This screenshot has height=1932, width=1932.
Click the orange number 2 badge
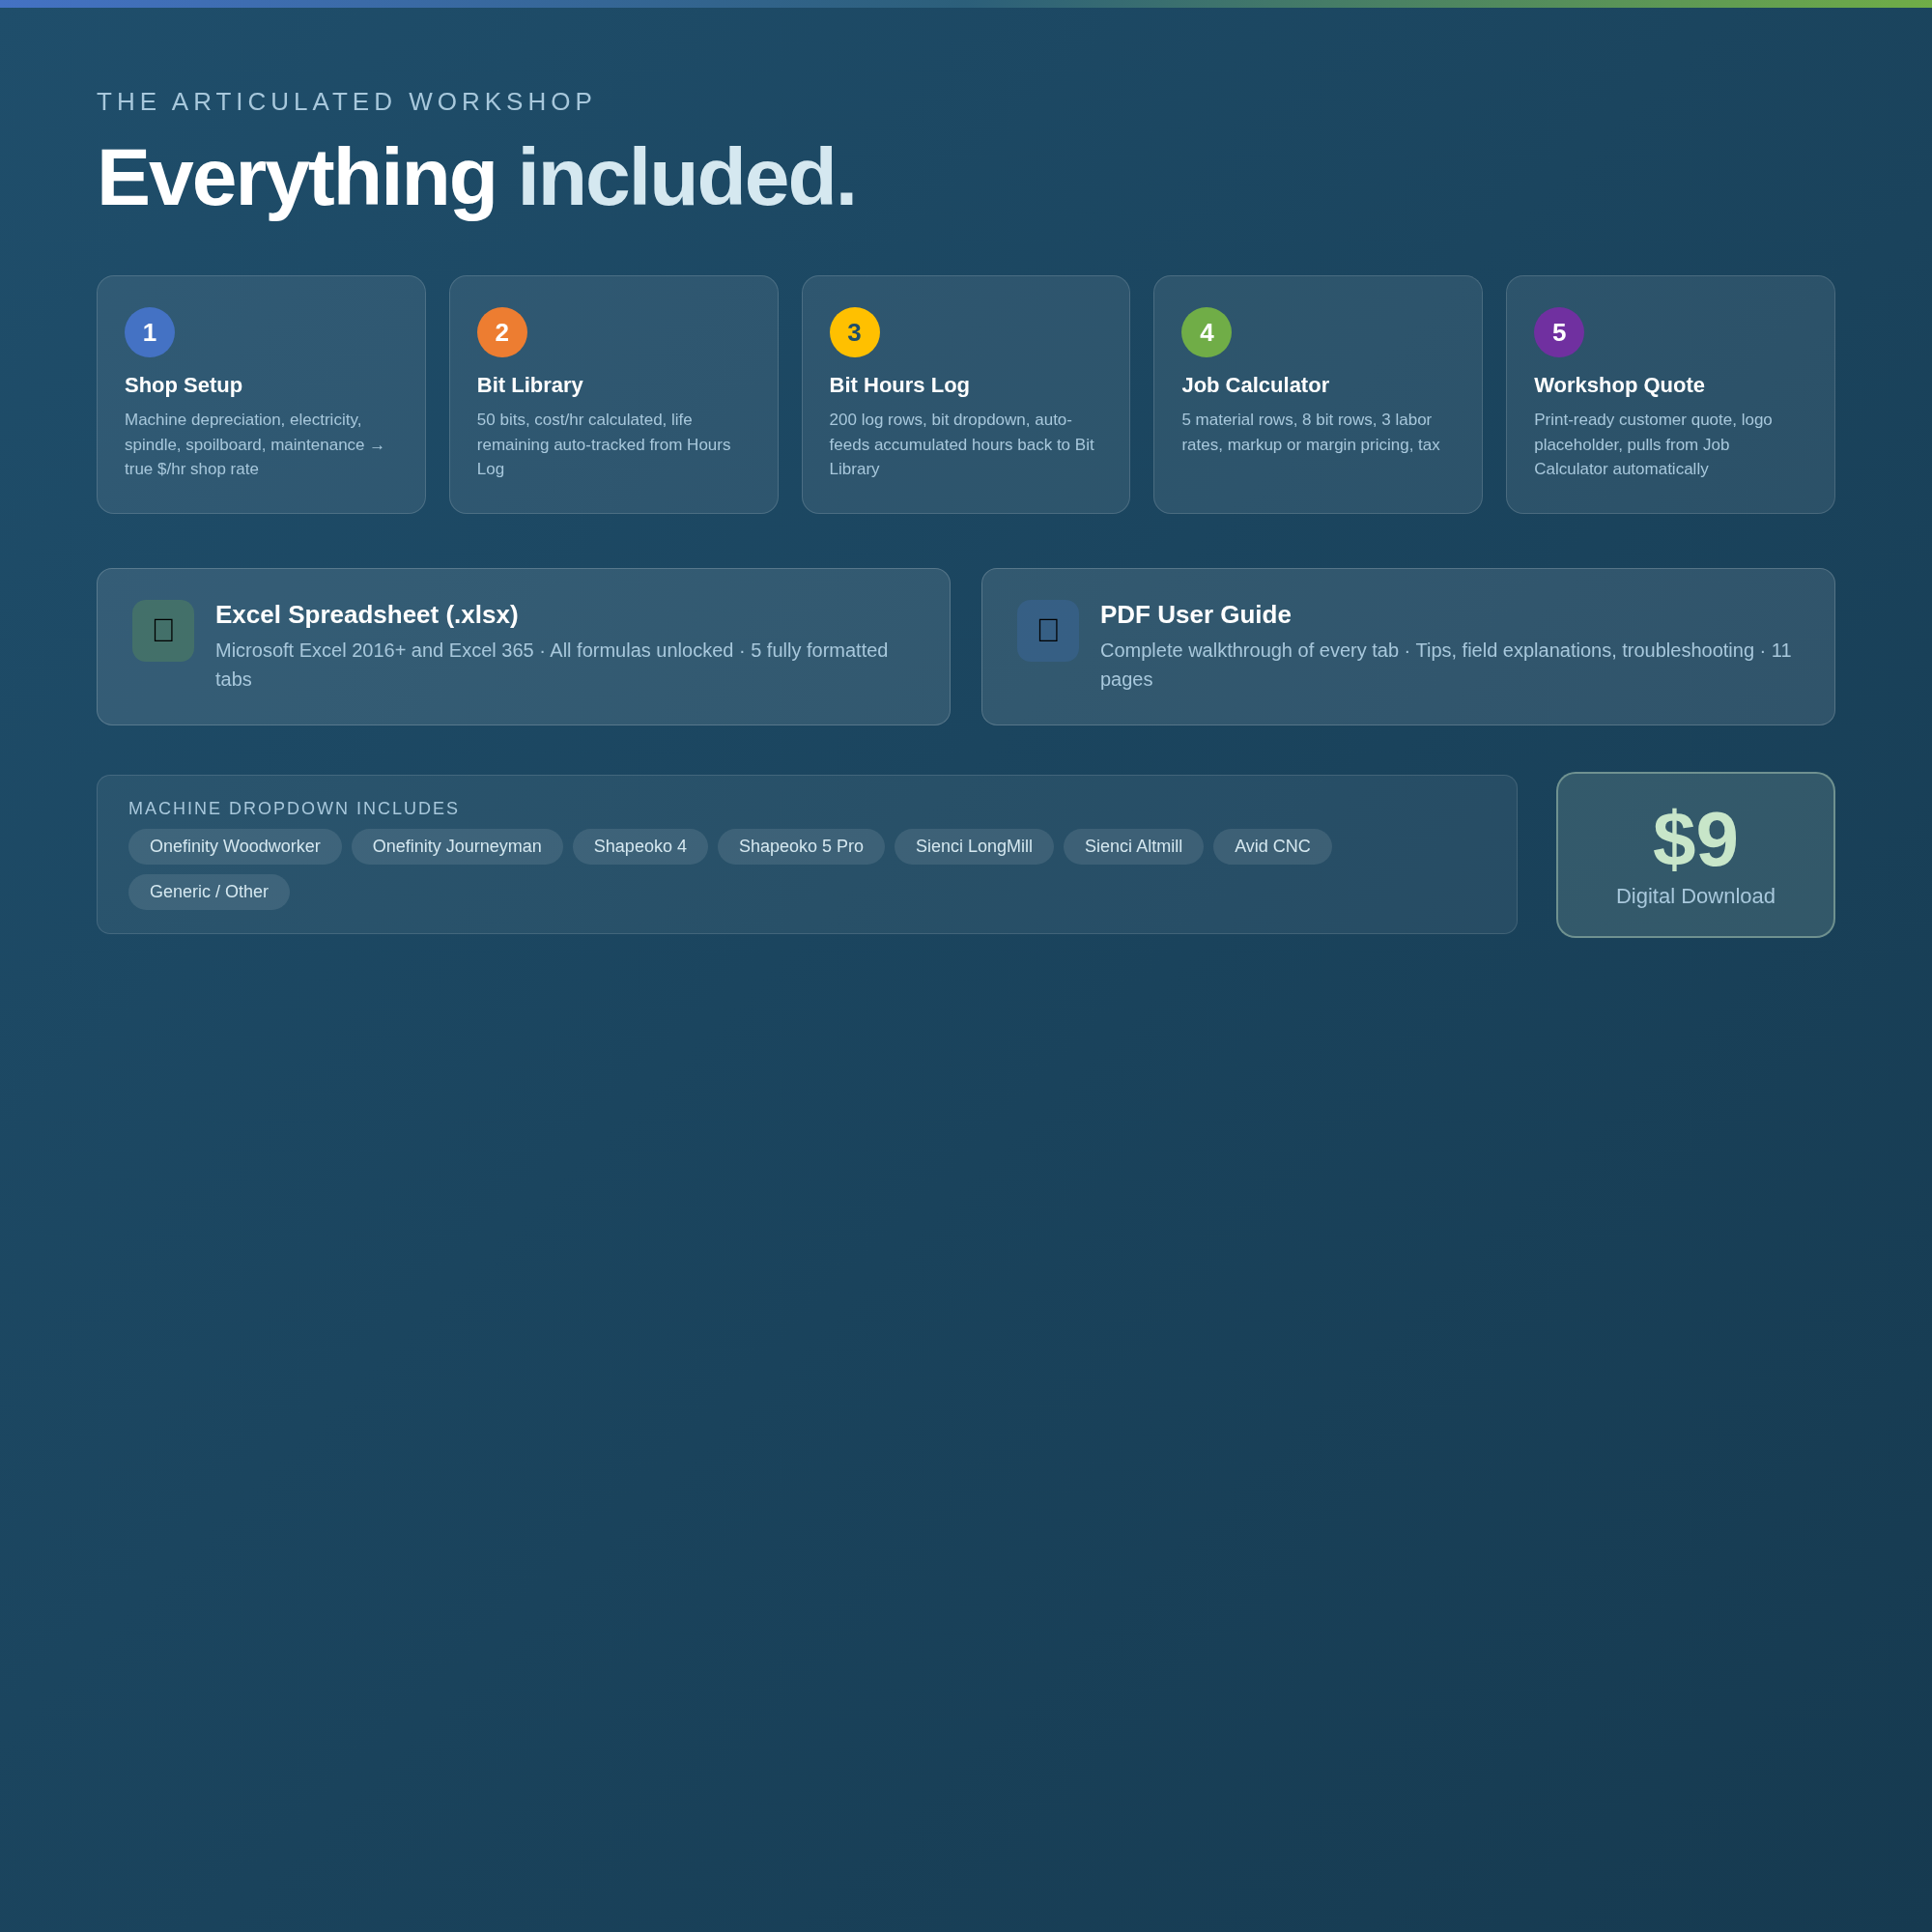point(502,332)
